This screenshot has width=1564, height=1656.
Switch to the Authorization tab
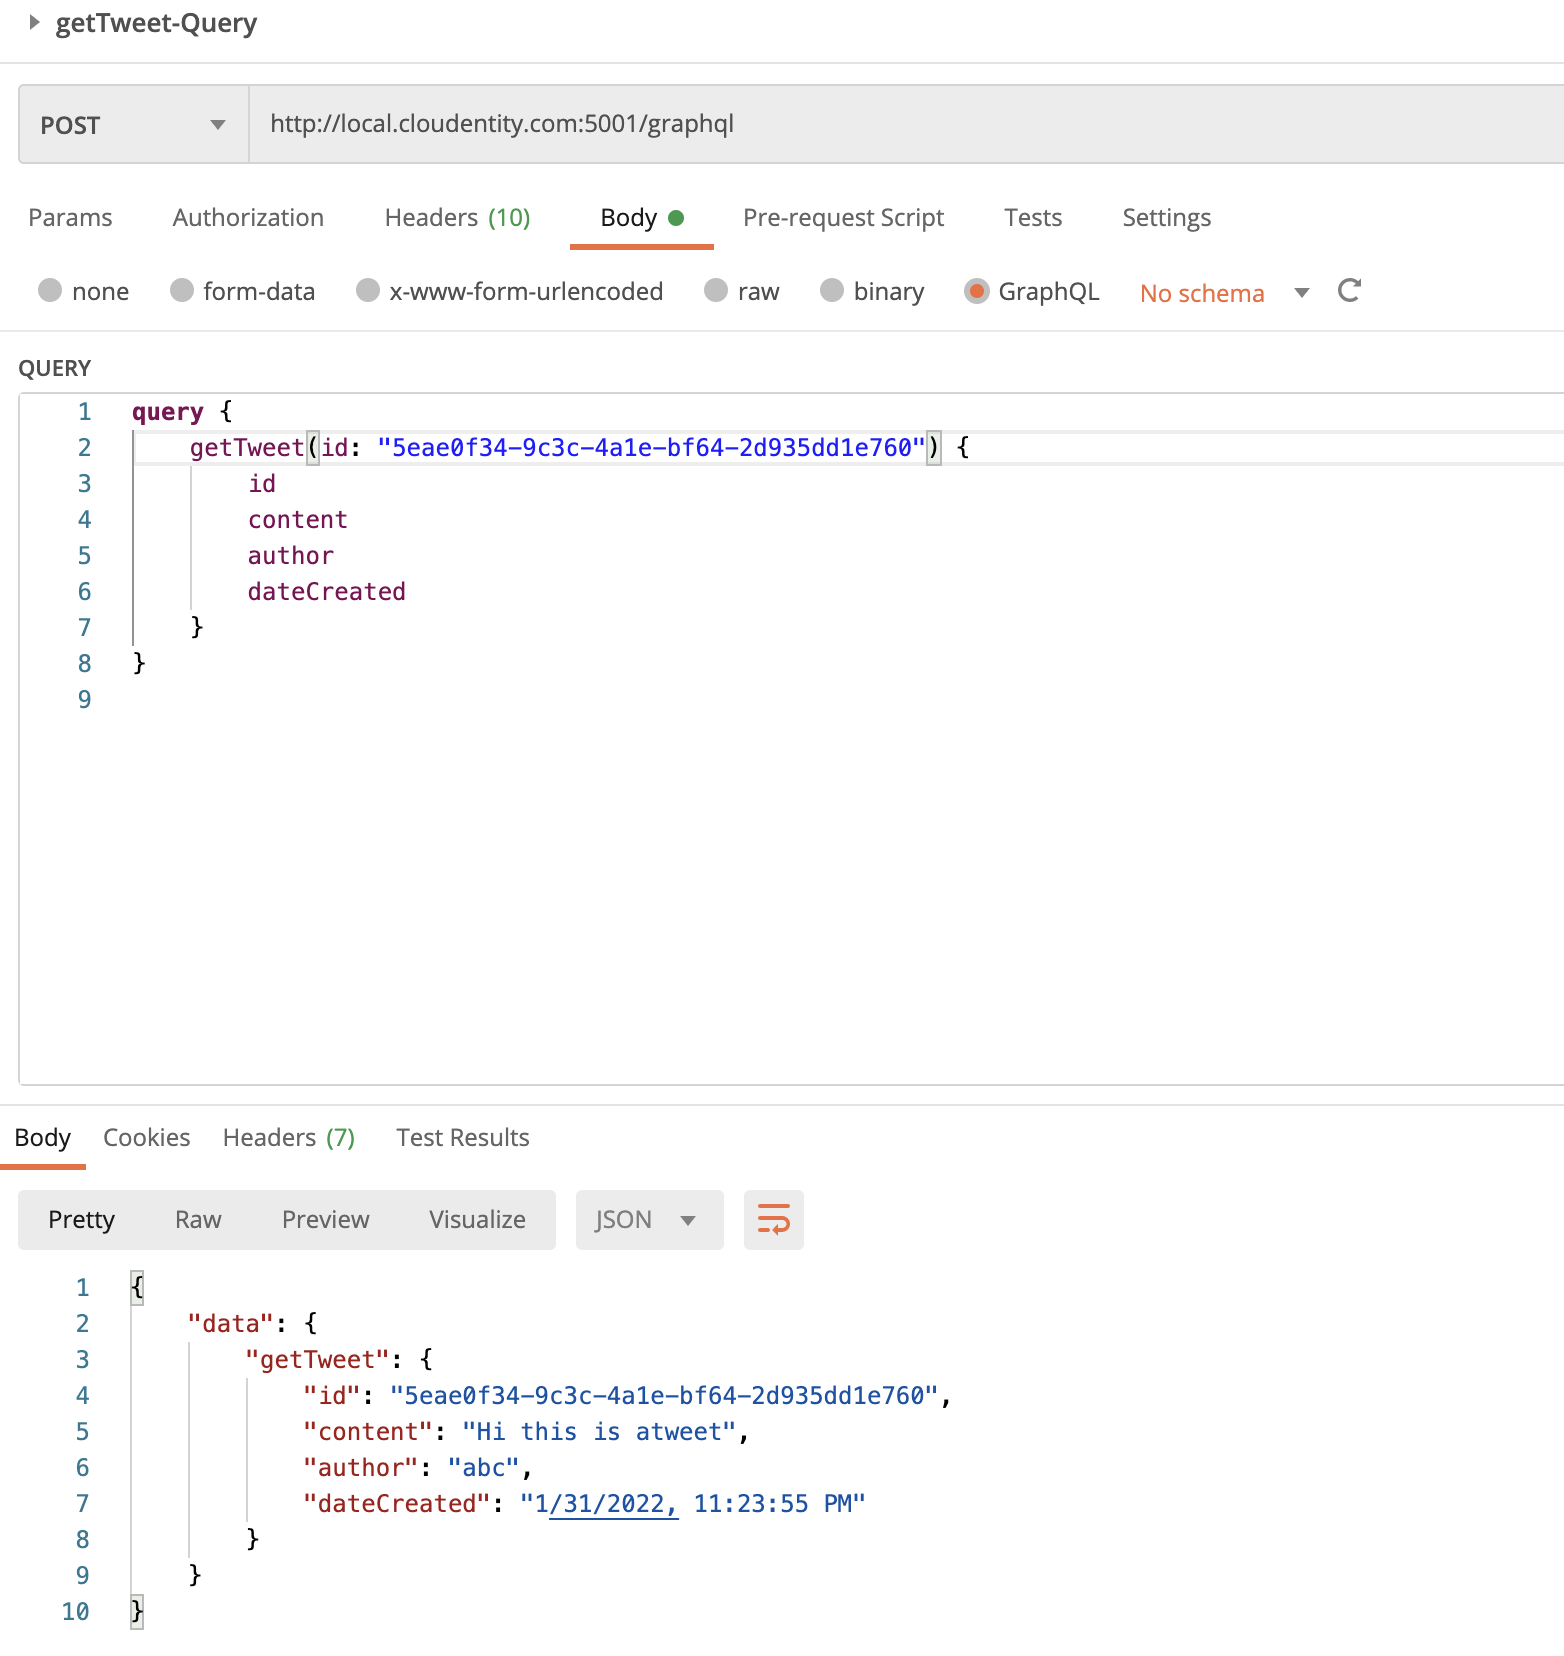[x=248, y=218]
